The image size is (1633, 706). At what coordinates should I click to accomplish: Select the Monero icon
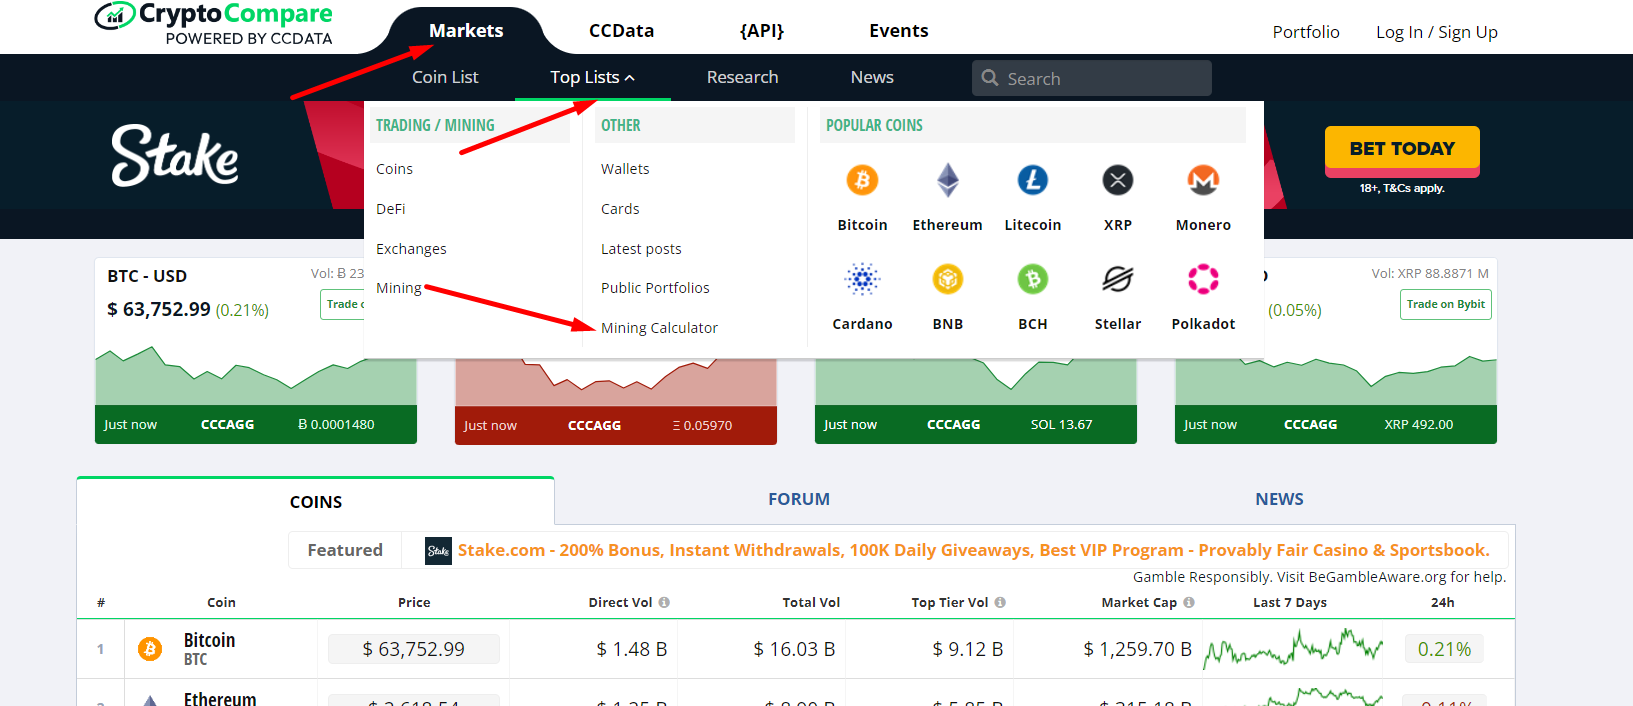tap(1203, 180)
